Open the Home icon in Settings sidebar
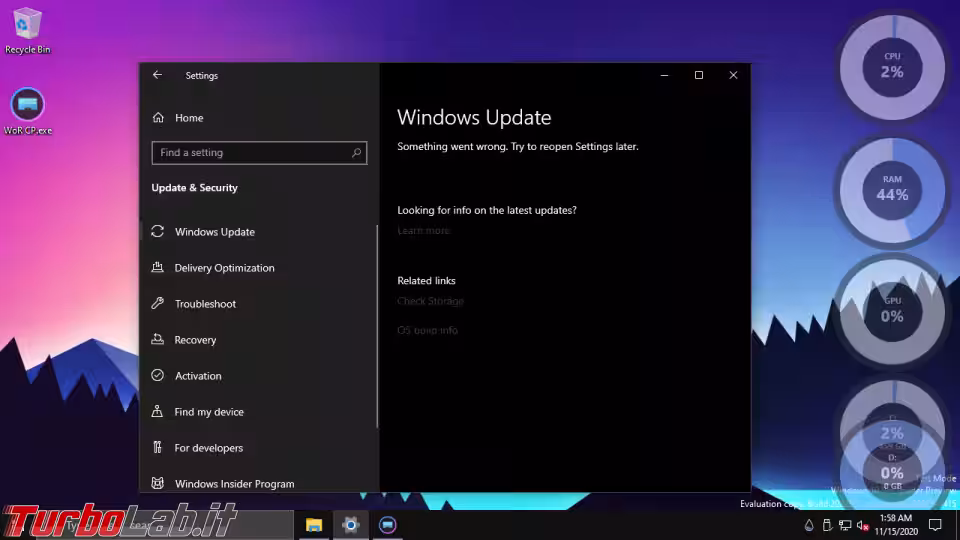Screen dimensions: 960x540 pos(159,118)
